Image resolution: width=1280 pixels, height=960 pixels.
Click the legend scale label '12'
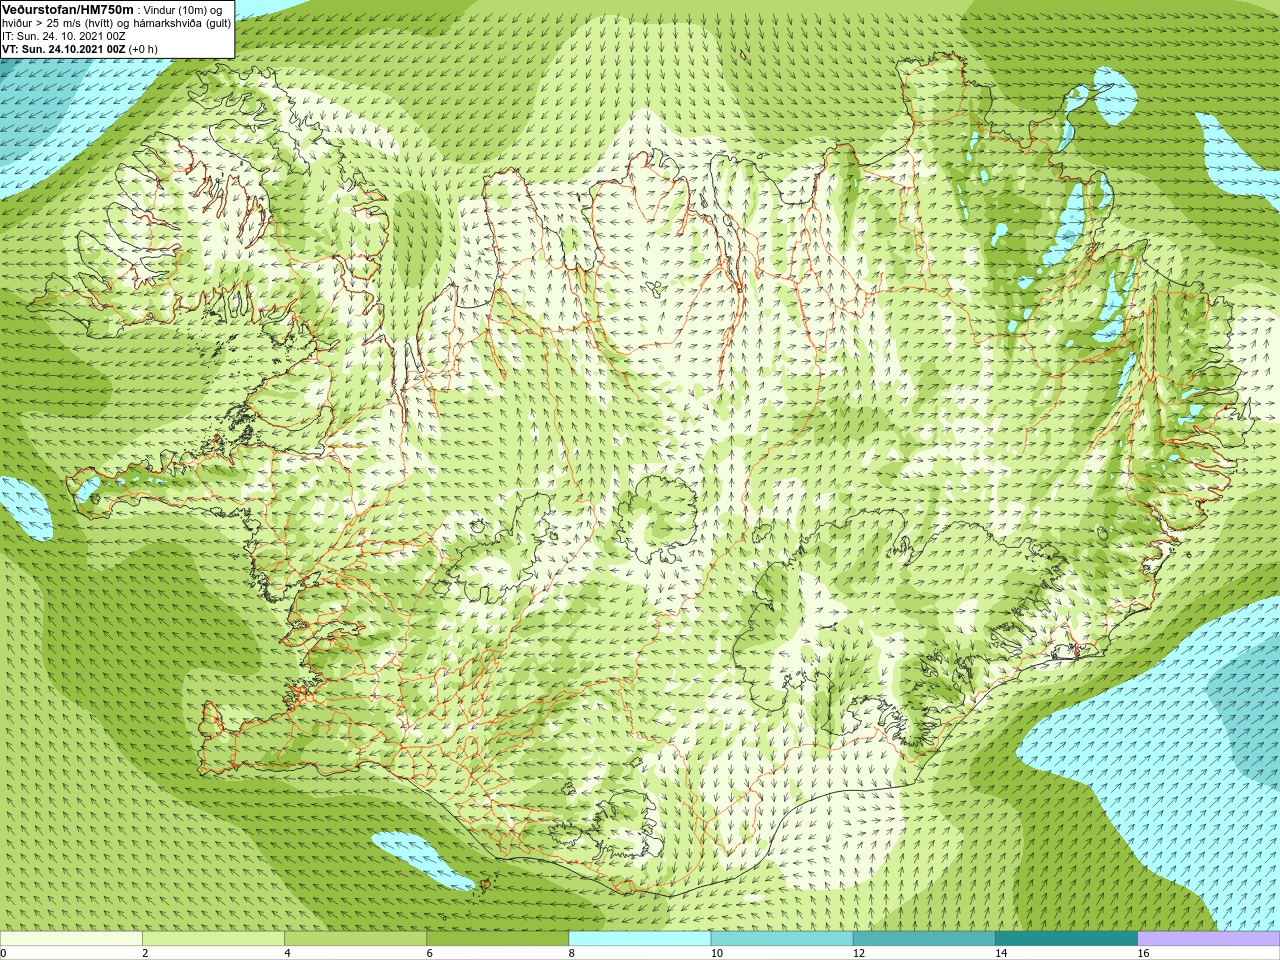[859, 953]
